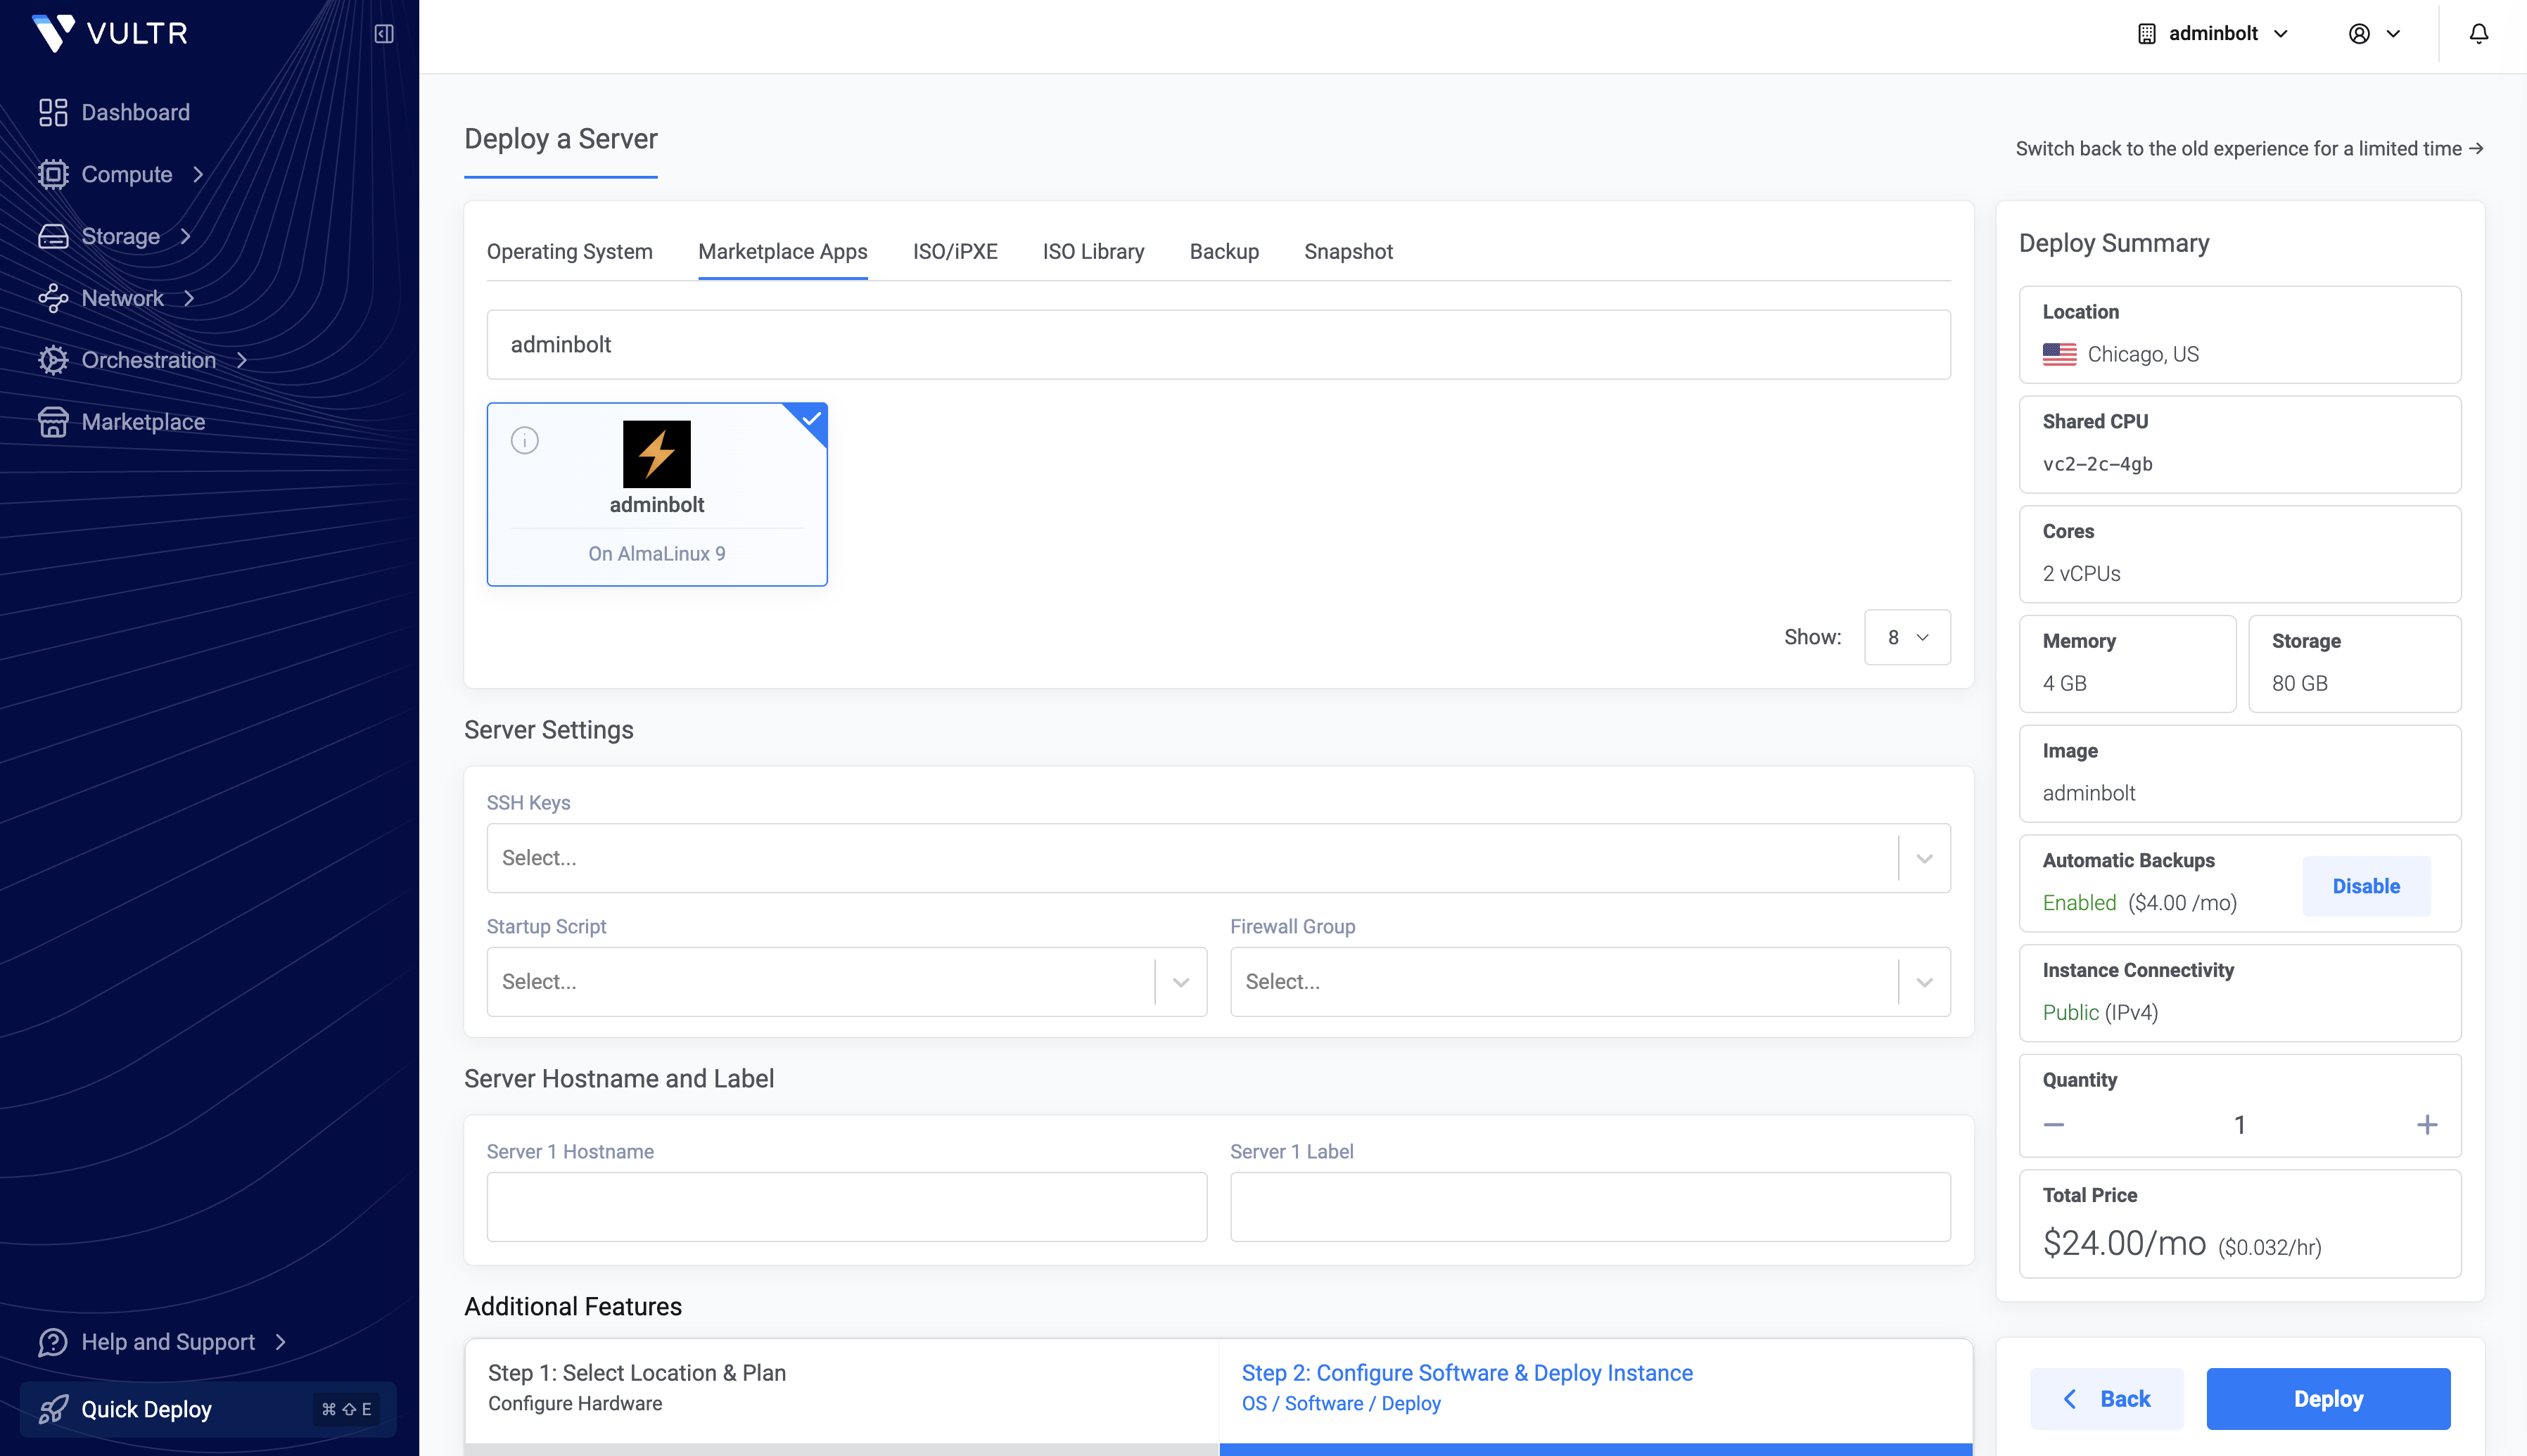Click the Deploy button
The height and width of the screenshot is (1456, 2527).
[2328, 1399]
